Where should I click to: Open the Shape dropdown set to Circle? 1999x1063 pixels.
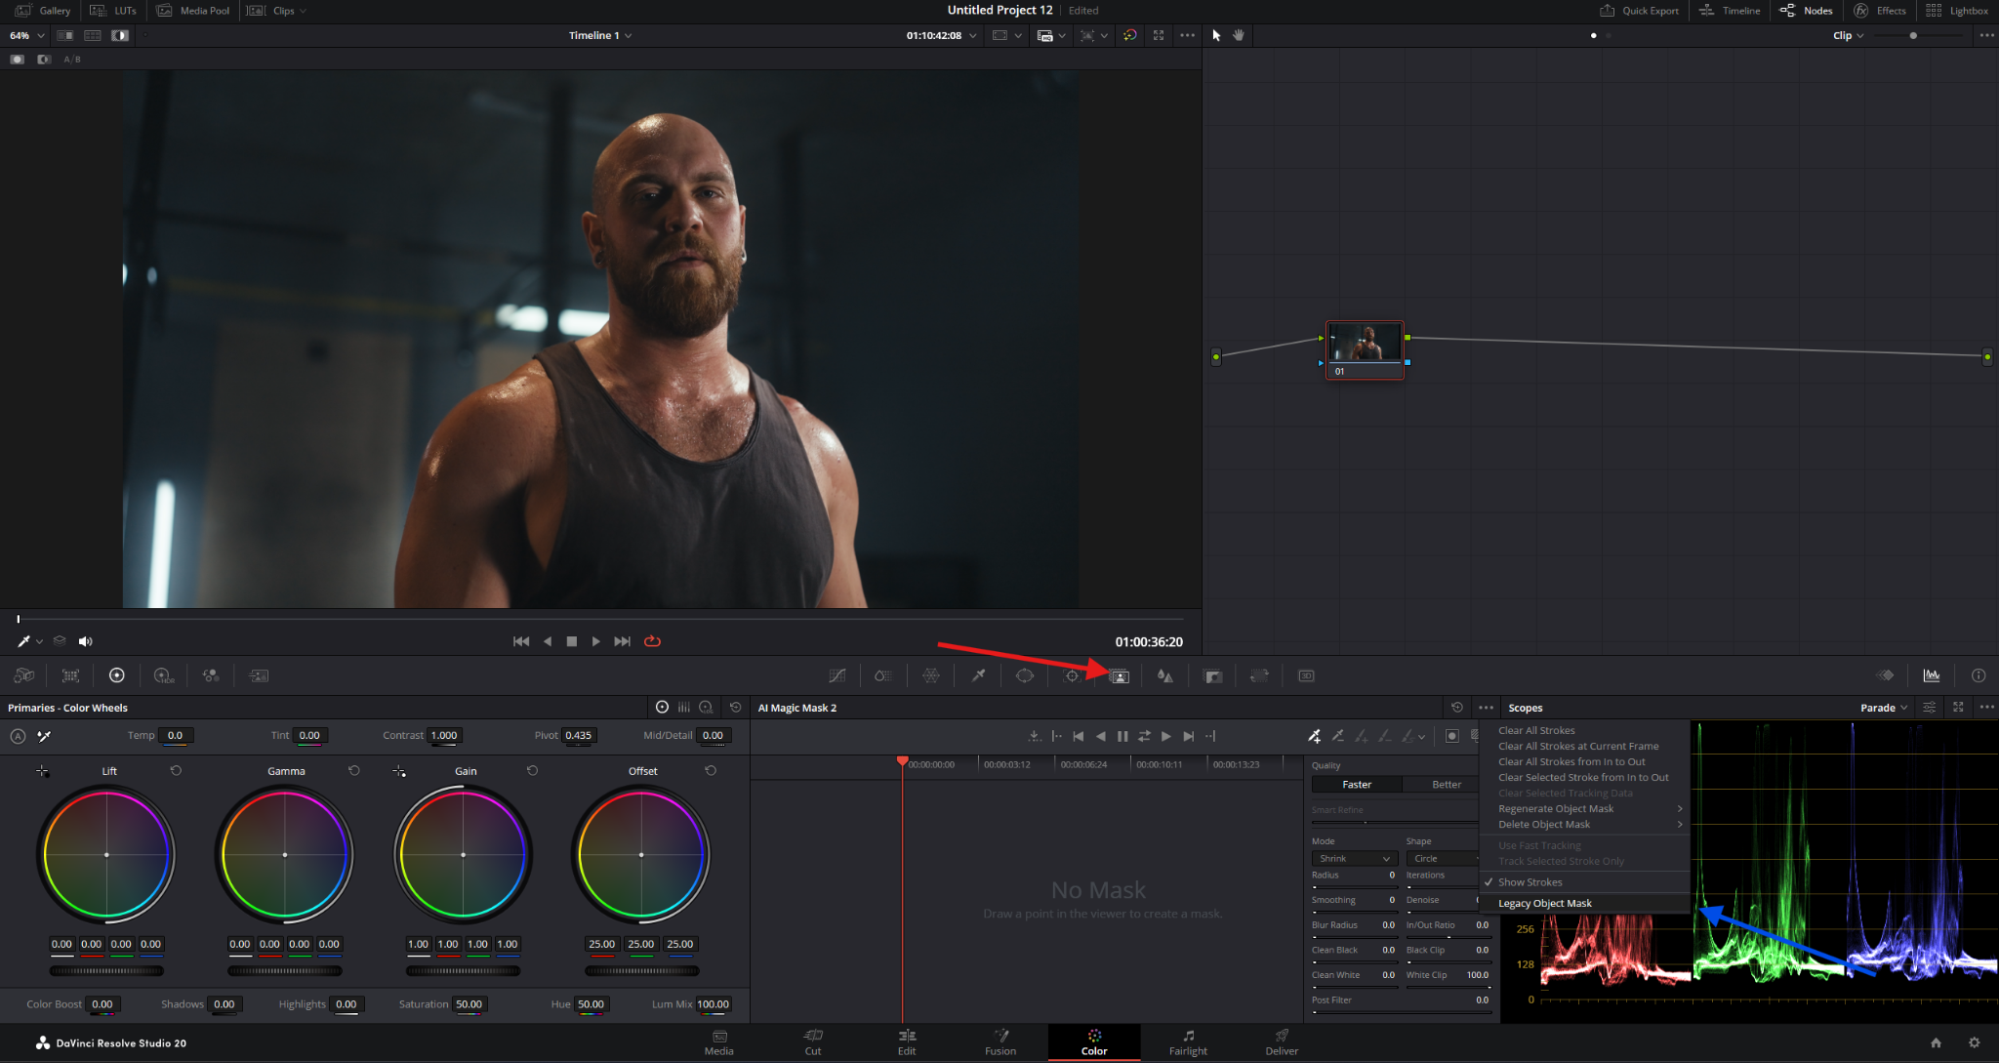[1440, 858]
